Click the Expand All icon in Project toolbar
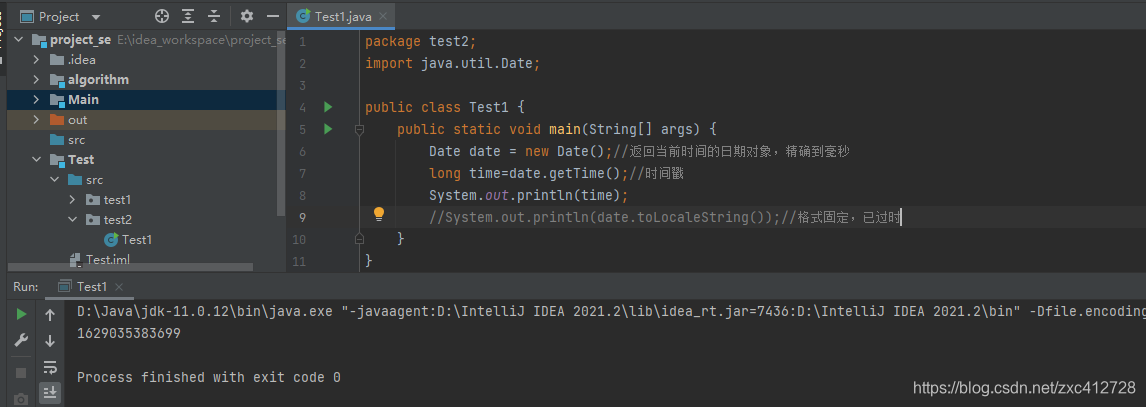The height and width of the screenshot is (407, 1146). pos(189,16)
